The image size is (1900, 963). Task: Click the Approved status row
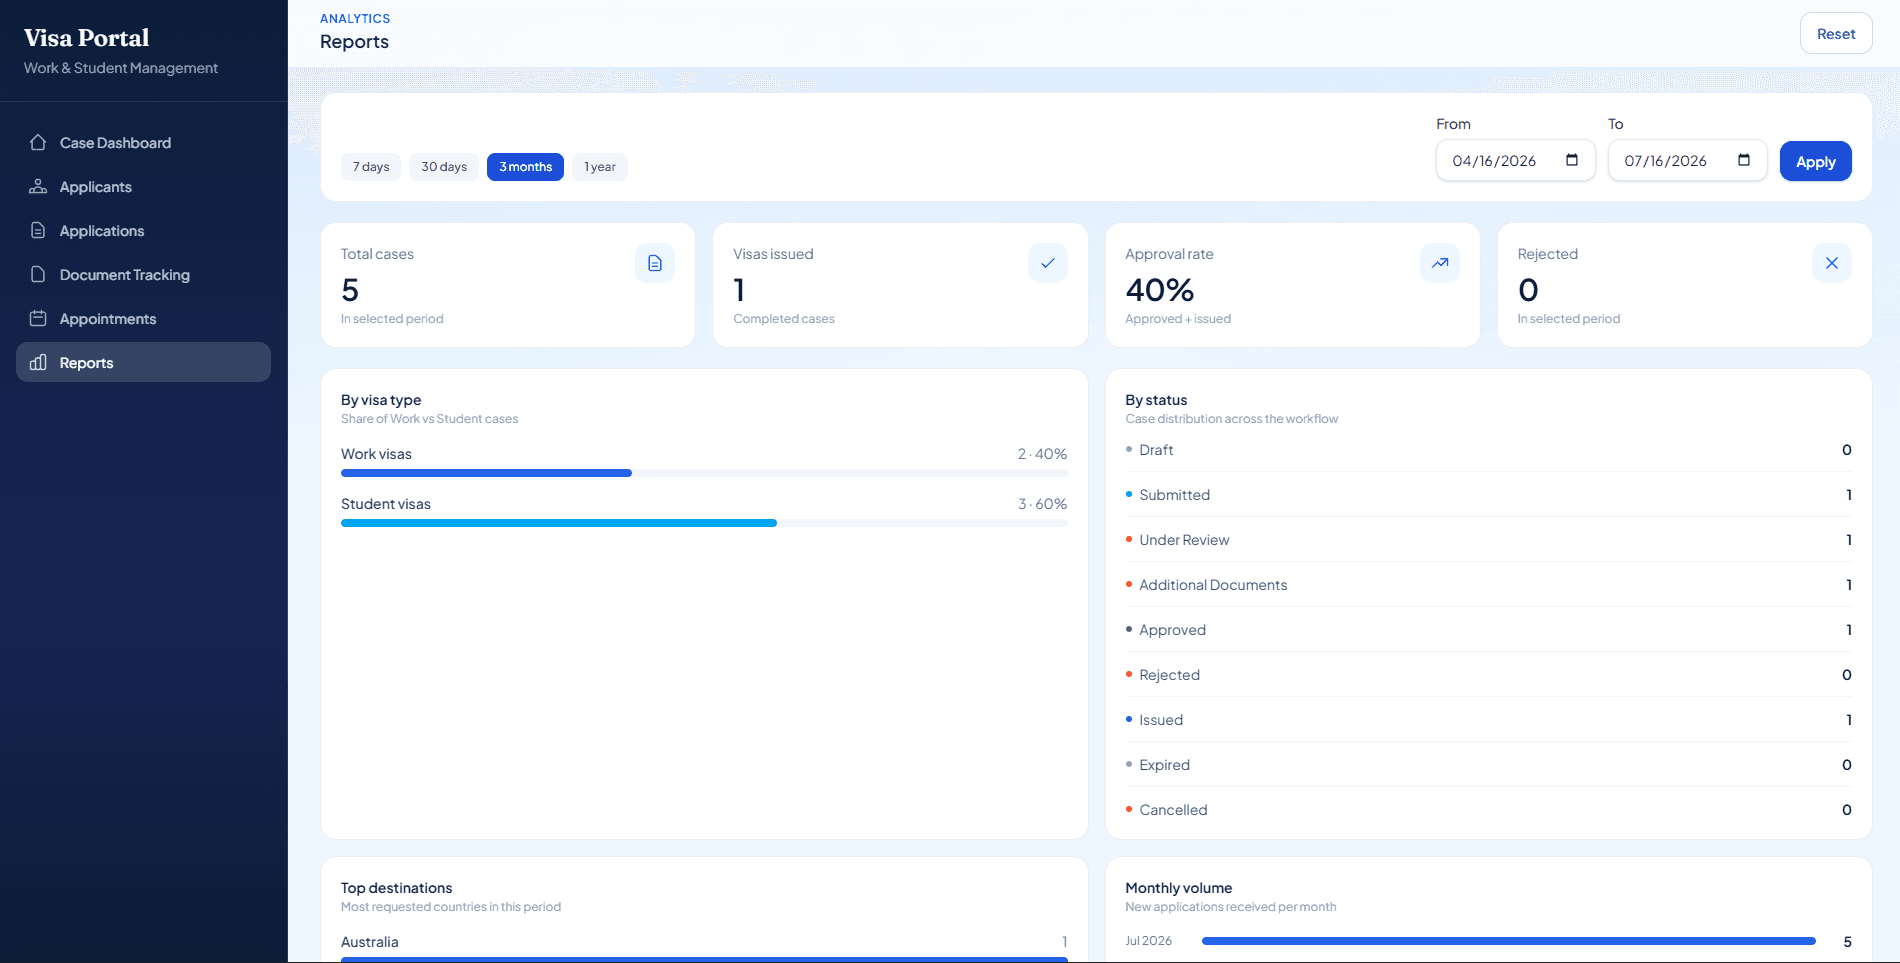point(1488,630)
